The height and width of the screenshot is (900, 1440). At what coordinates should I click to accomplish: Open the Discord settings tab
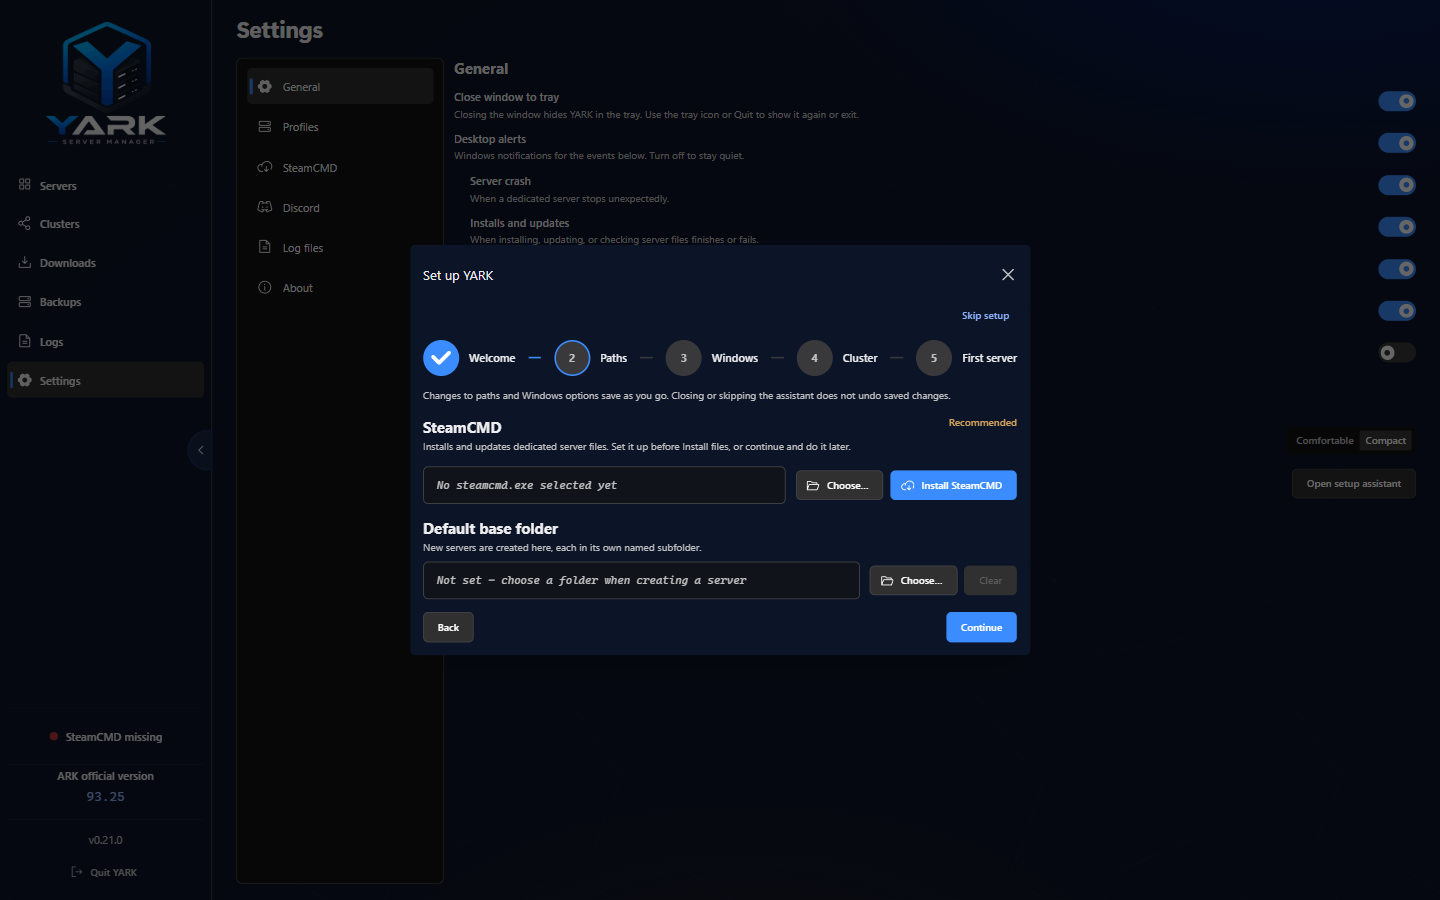pos(340,207)
